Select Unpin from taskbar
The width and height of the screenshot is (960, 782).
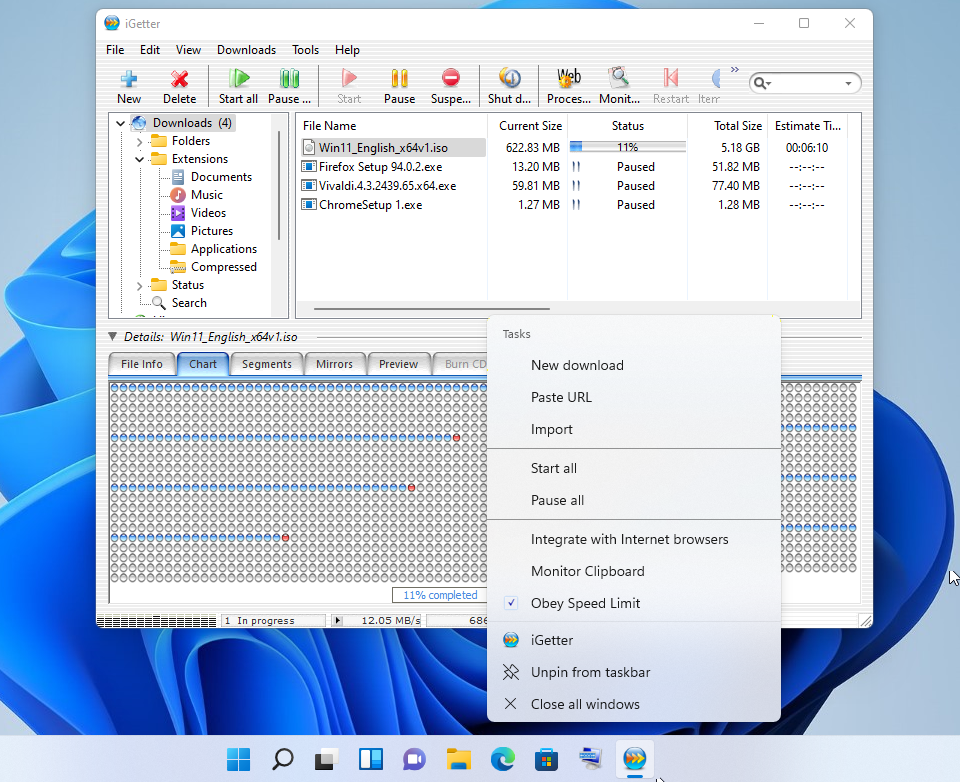(x=590, y=672)
